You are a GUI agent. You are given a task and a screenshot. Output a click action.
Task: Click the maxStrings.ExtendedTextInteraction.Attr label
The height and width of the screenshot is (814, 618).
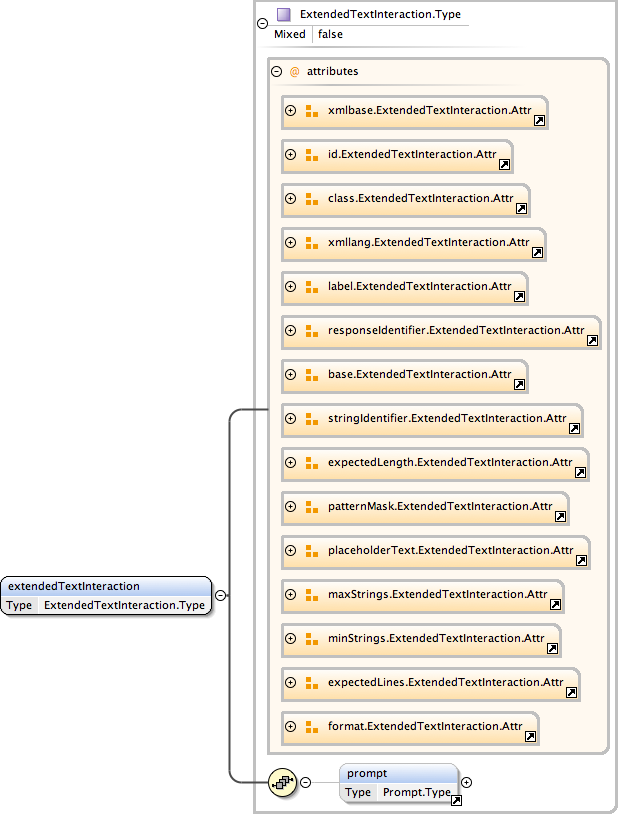click(435, 594)
